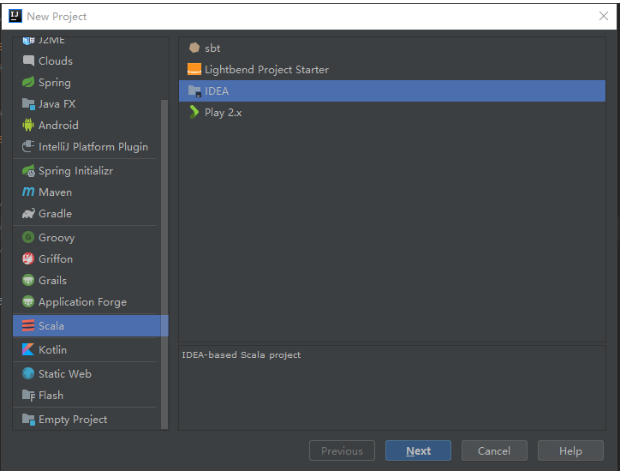Viewport: 622px width, 471px height.
Task: Click the Play 2.x green arrow icon
Action: click(194, 112)
